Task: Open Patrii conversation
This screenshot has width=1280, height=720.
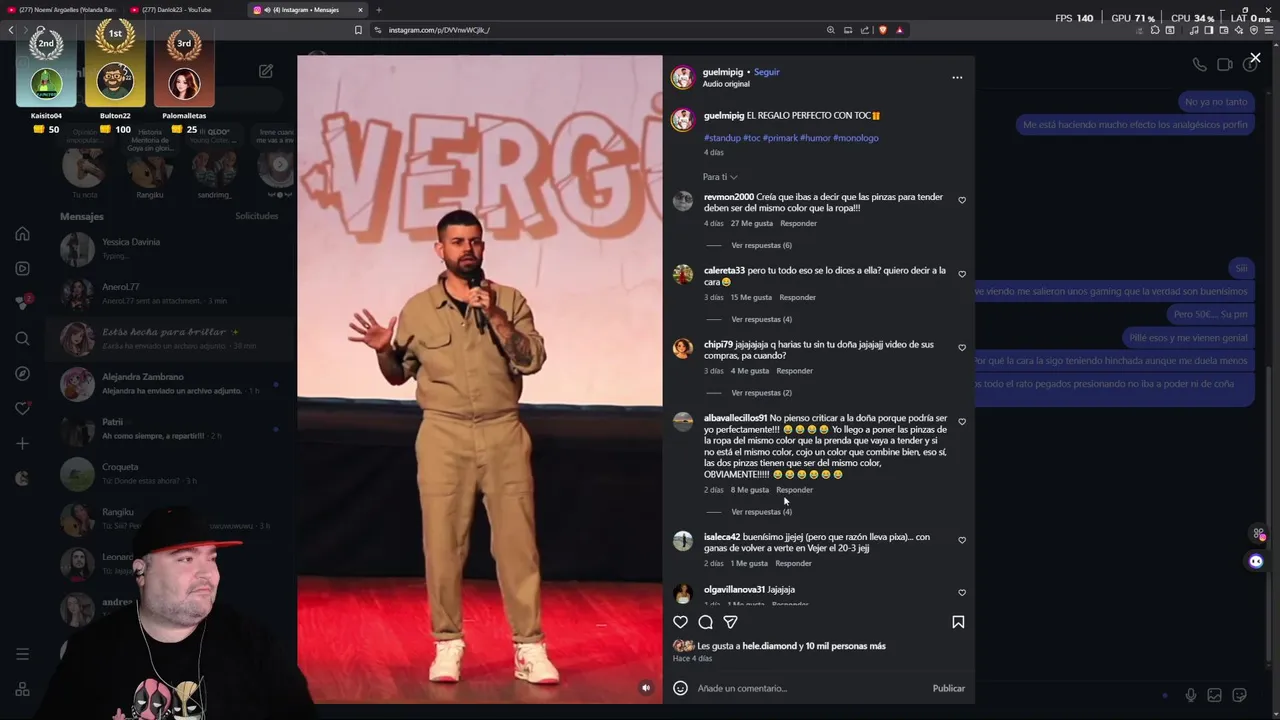Action: (x=170, y=429)
